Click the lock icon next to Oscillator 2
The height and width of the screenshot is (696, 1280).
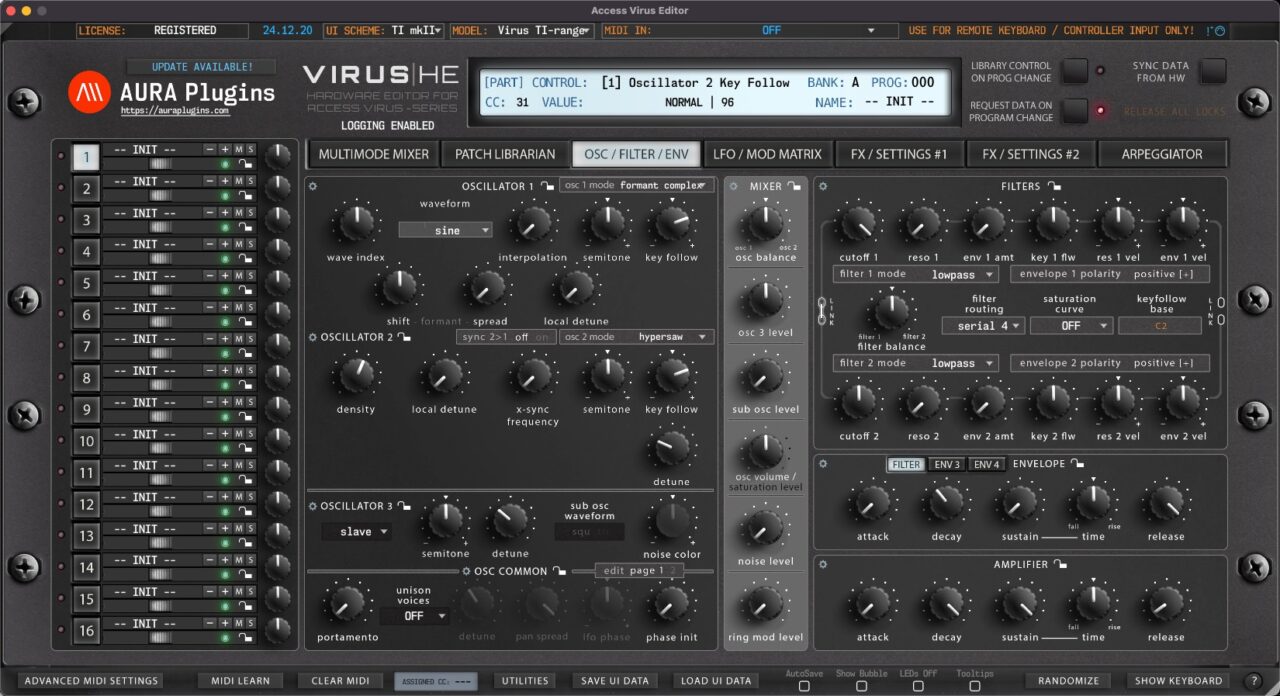click(x=403, y=337)
